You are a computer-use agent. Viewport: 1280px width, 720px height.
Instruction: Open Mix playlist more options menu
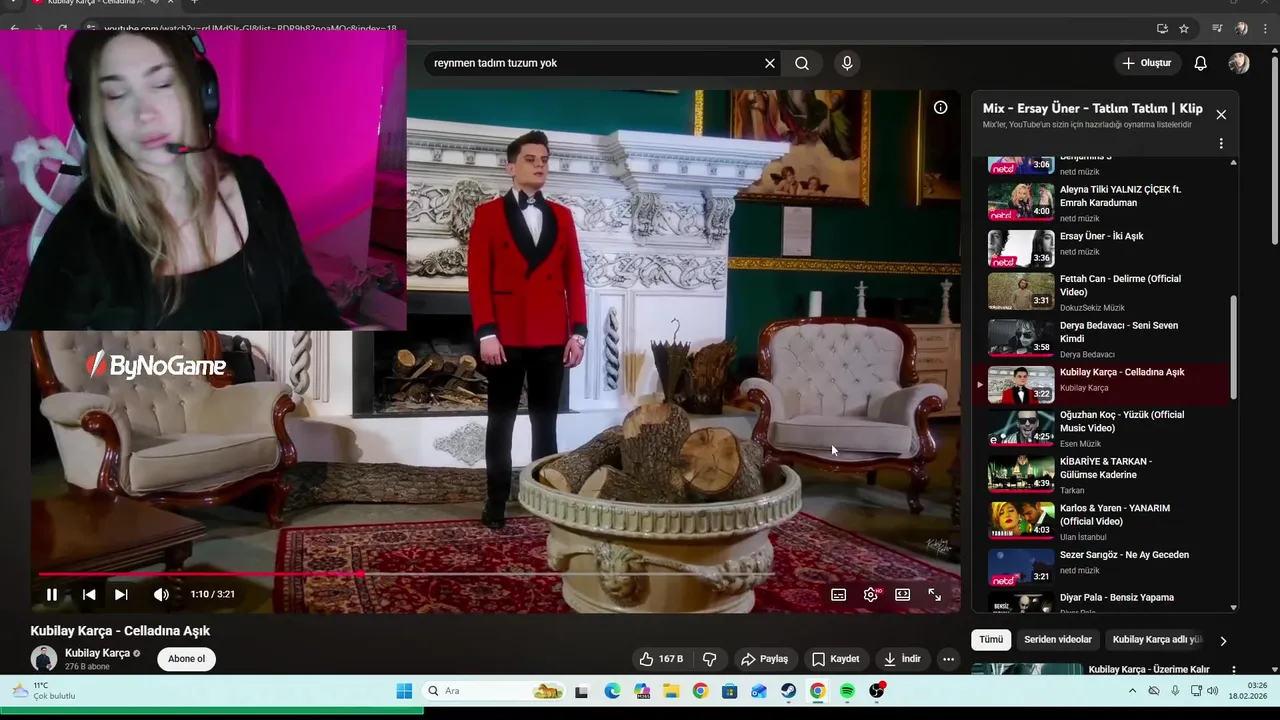click(1221, 143)
